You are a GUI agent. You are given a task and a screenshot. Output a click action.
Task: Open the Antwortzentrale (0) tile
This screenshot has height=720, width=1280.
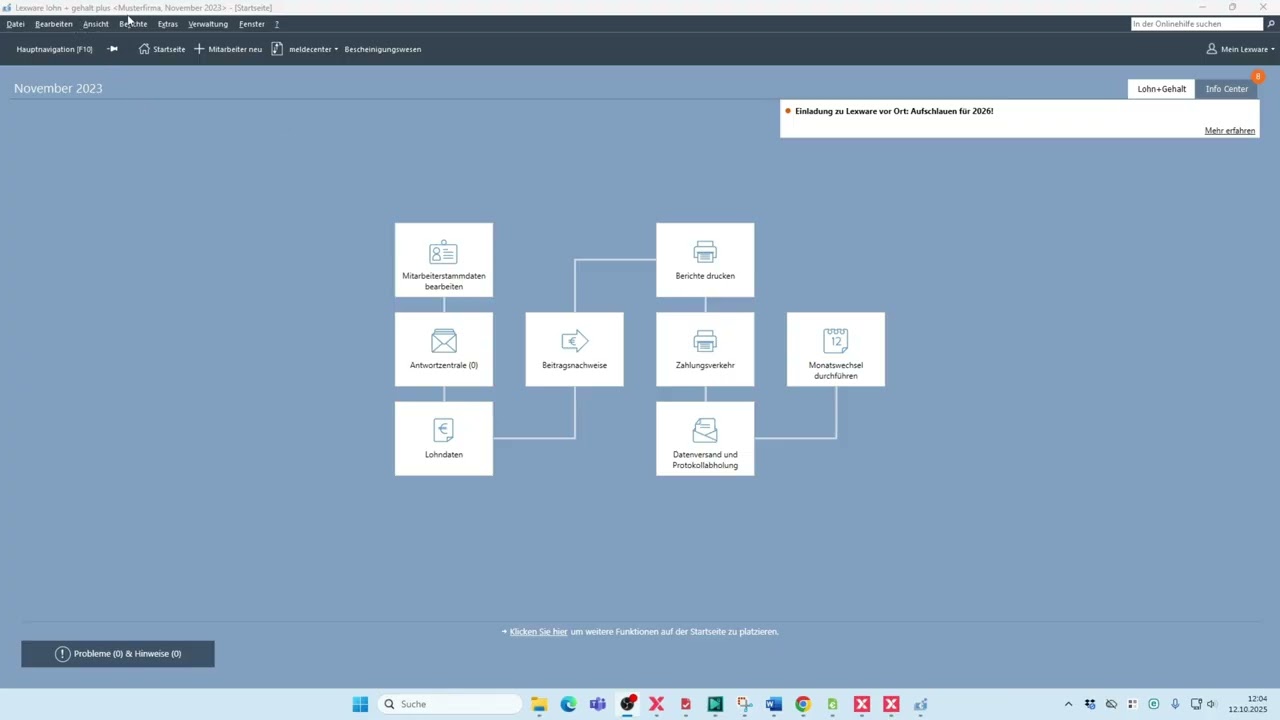444,349
